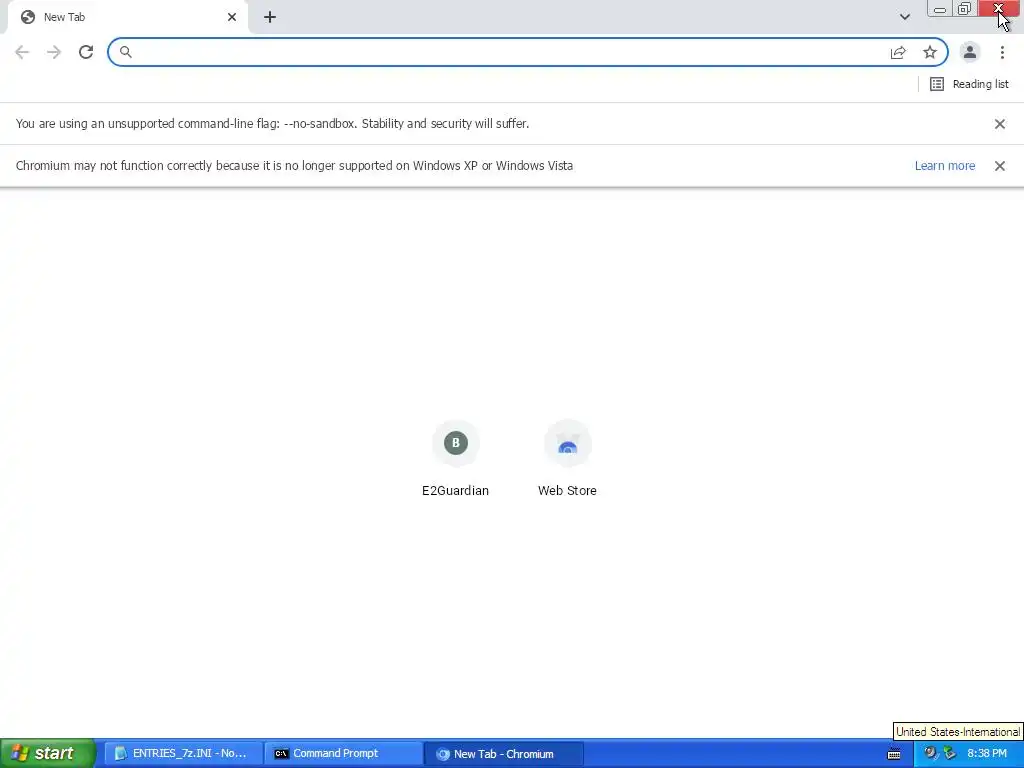Image resolution: width=1024 pixels, height=768 pixels.
Task: Open the share this page icon
Action: point(898,52)
